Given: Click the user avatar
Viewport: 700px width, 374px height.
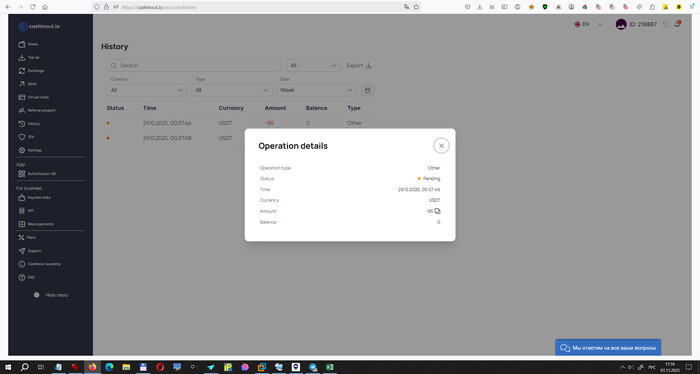Looking at the screenshot, I should (621, 25).
